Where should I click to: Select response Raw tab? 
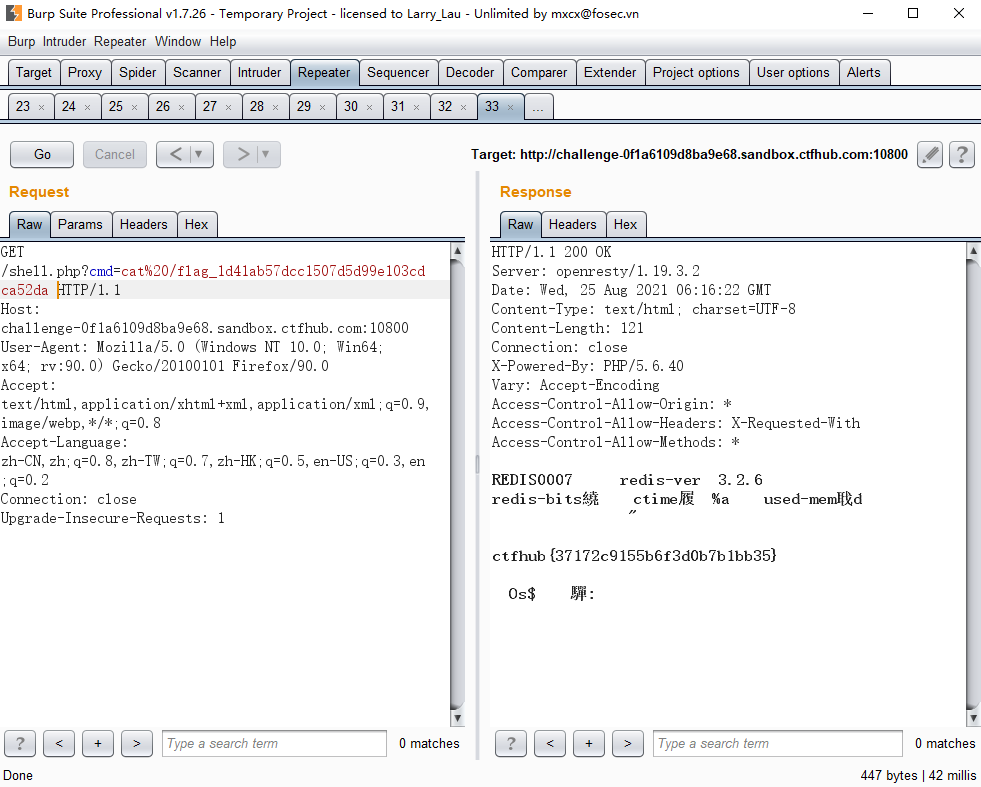(x=520, y=225)
